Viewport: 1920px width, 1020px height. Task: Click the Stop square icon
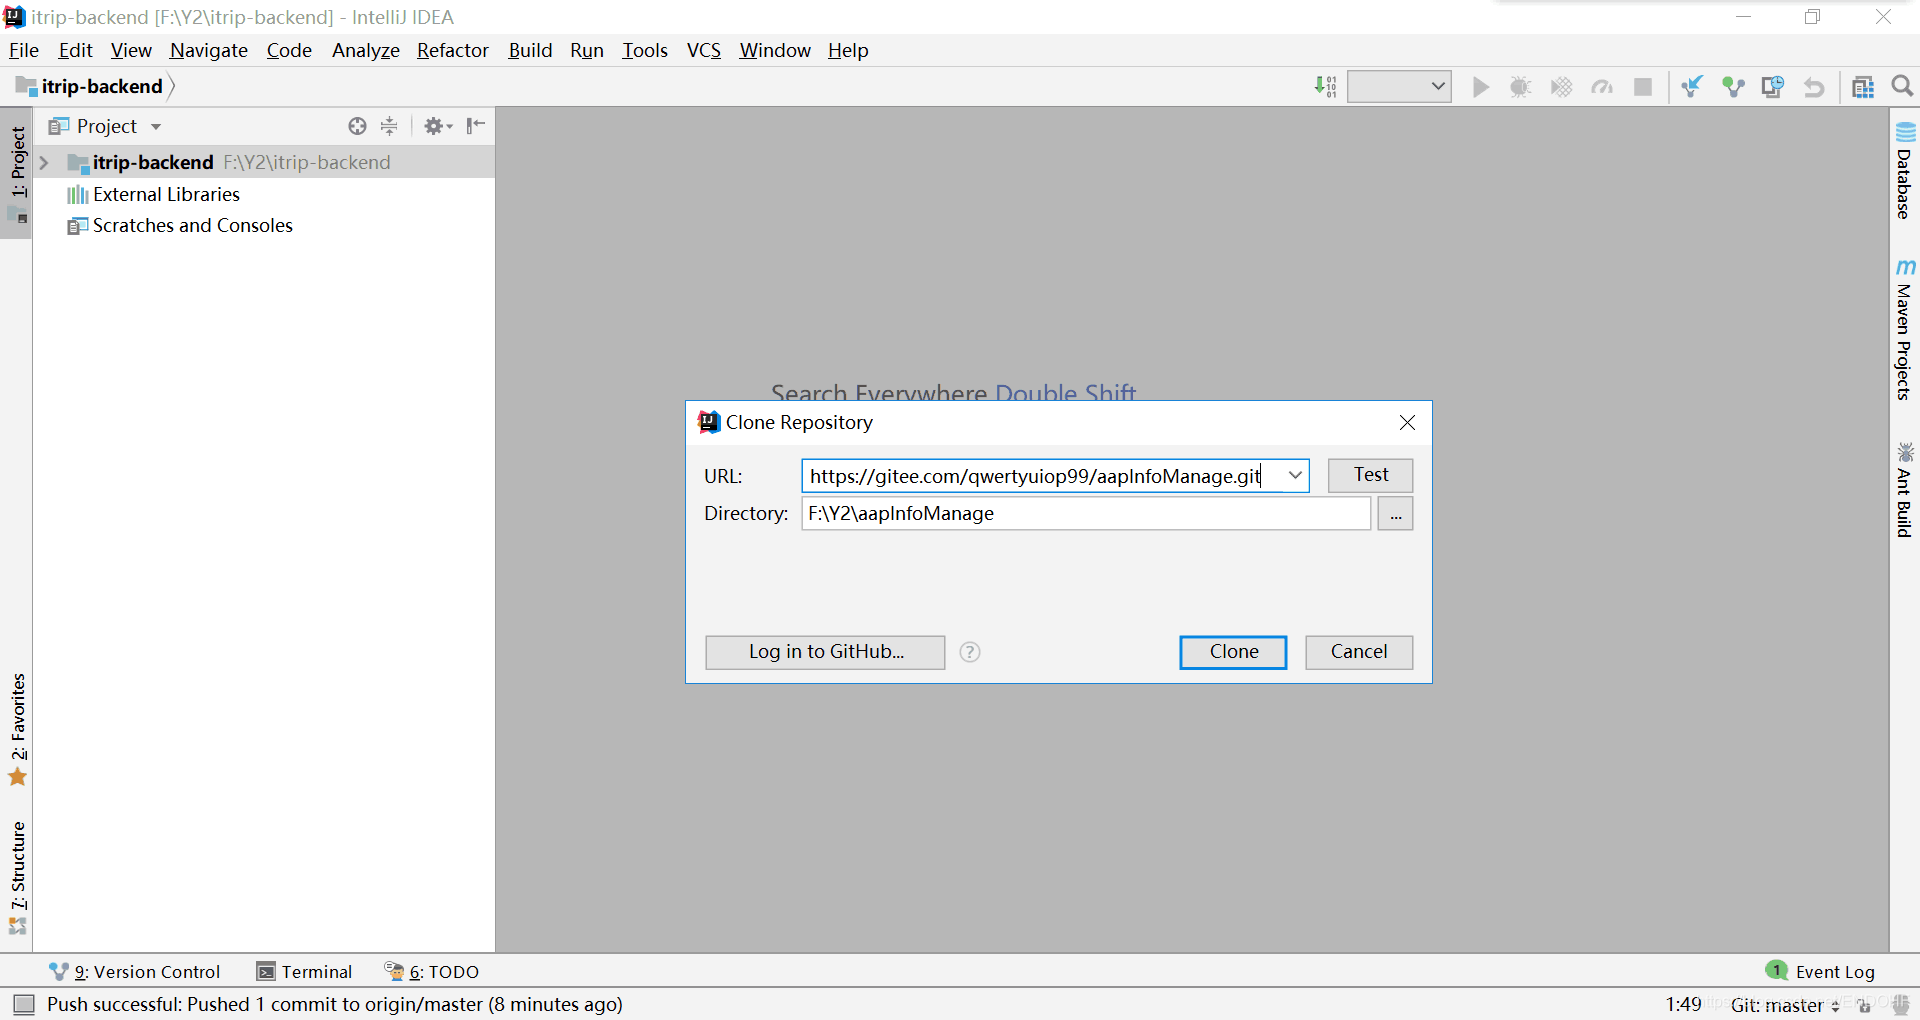click(1642, 87)
